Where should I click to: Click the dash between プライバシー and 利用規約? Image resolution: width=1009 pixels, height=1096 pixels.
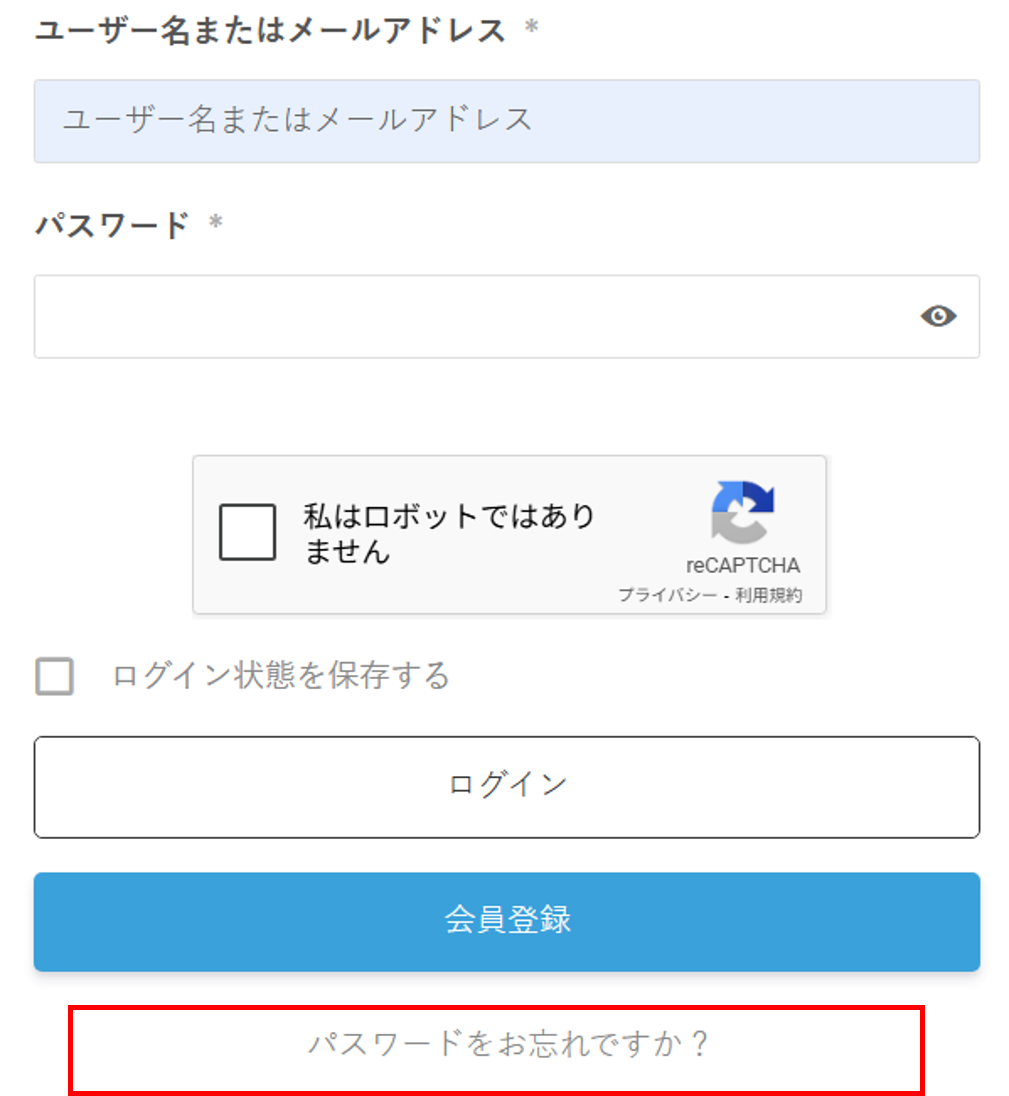[x=725, y=595]
